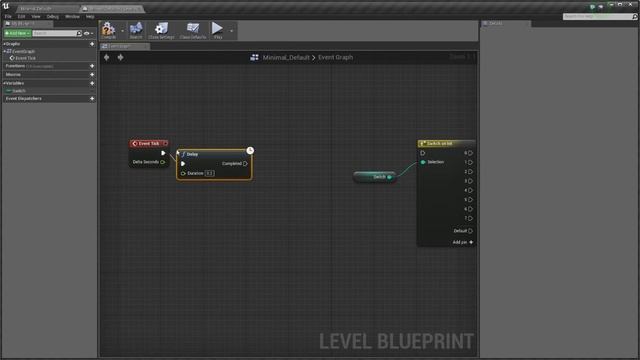Open the View menu

(x=36, y=16)
